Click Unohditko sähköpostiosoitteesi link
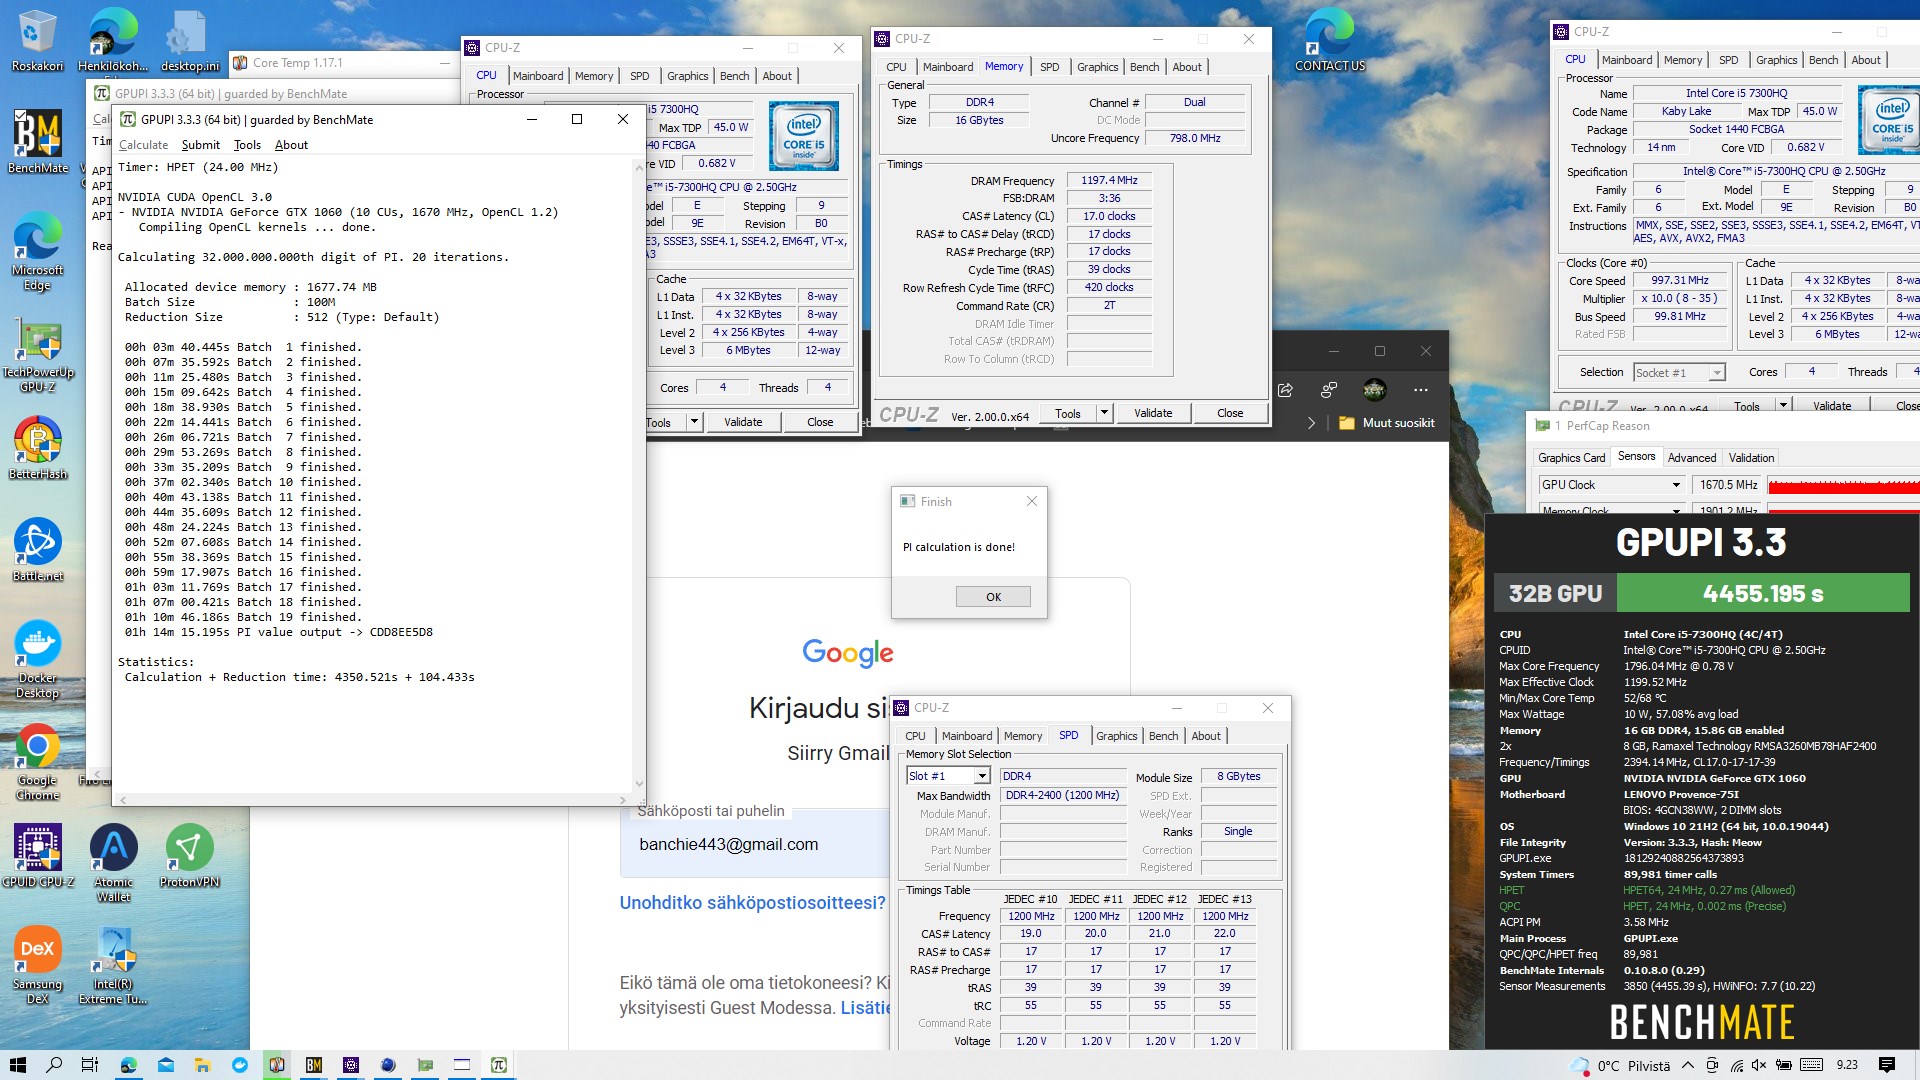This screenshot has width=1920, height=1080. click(752, 903)
